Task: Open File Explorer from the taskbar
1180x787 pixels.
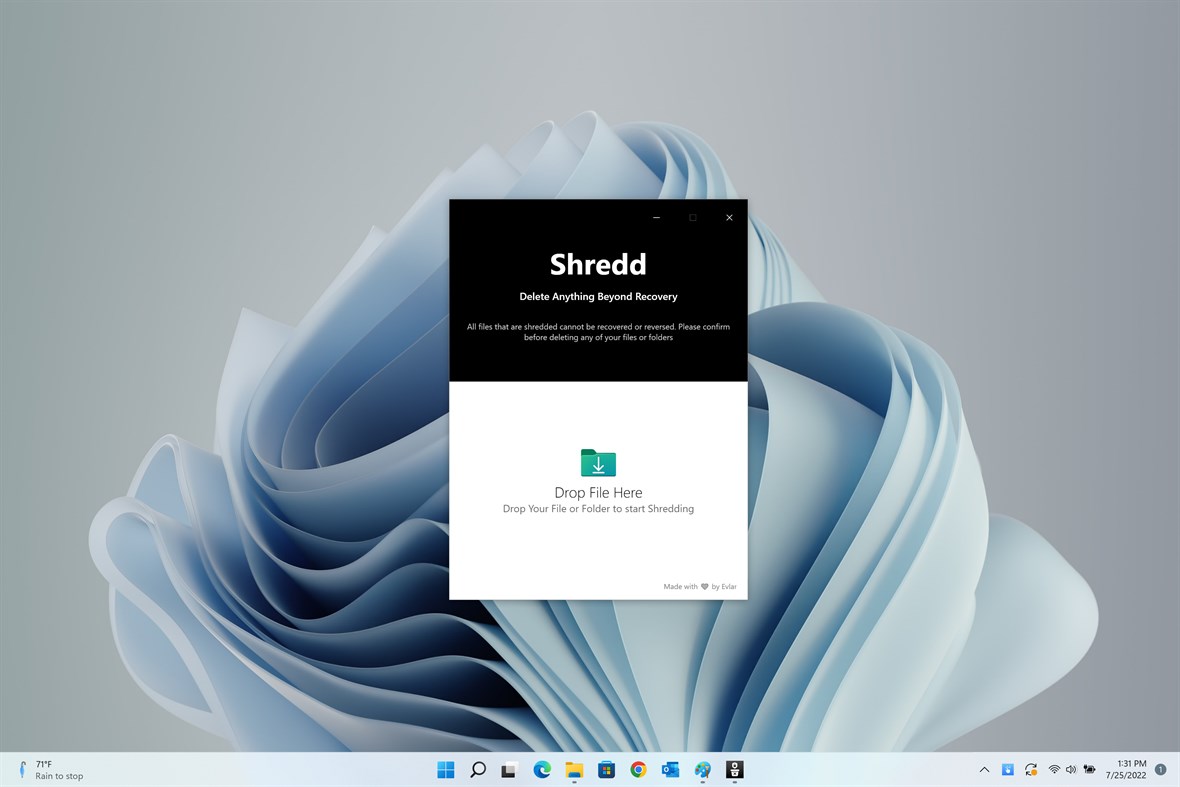Action: click(574, 770)
